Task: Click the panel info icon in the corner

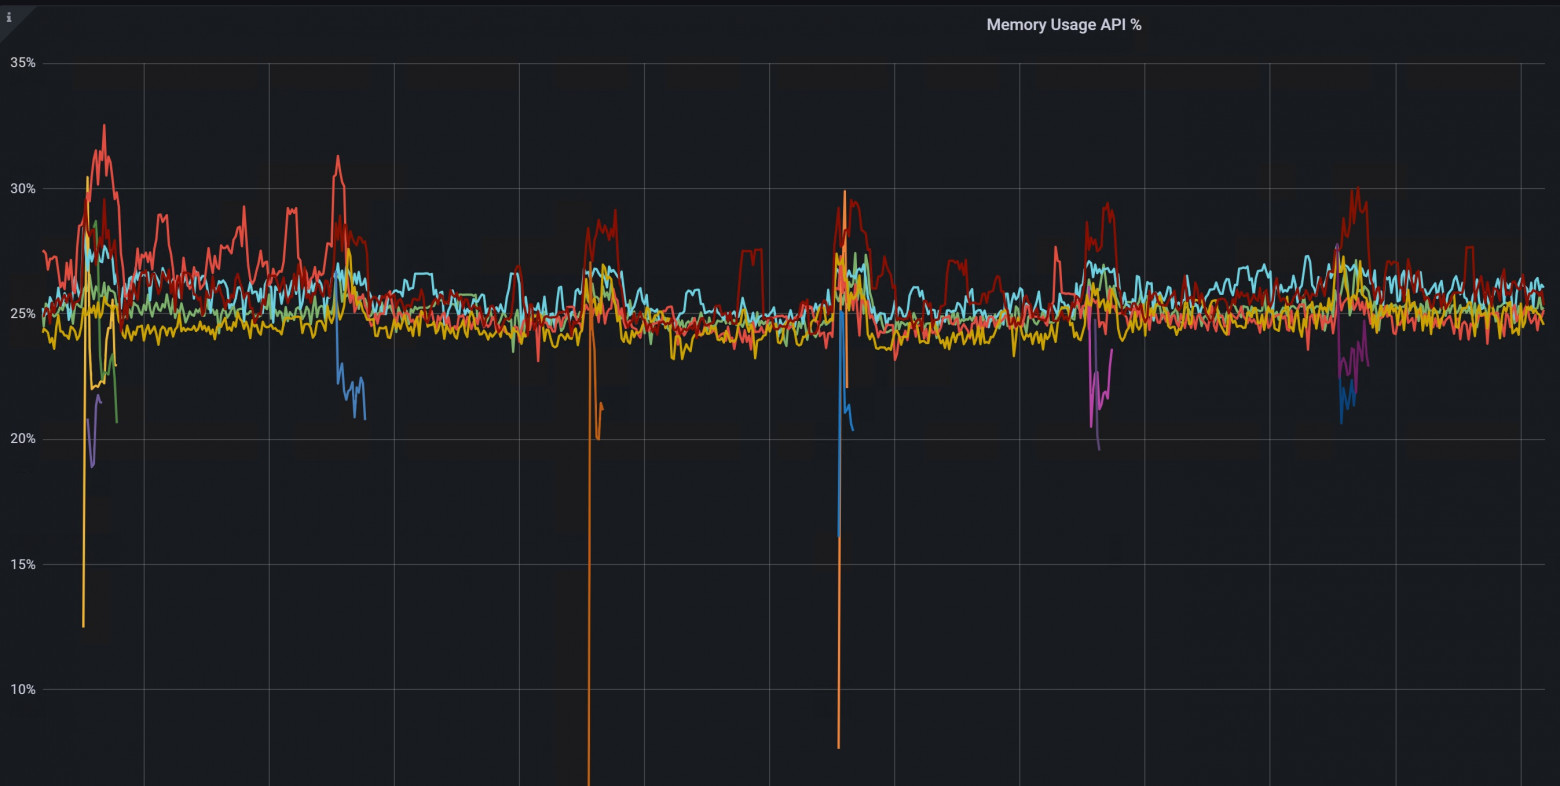Action: 9,17
